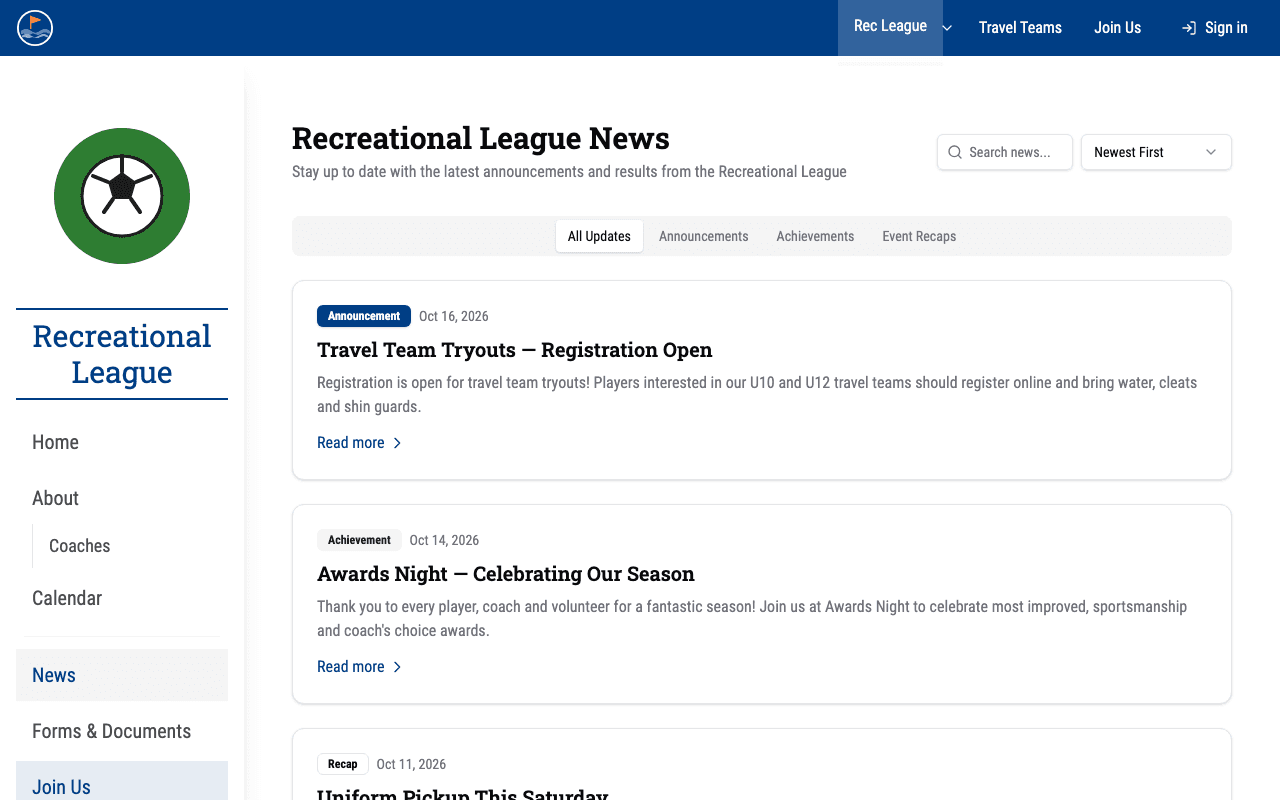
Task: Open Join Us in the top navigation
Action: (x=1117, y=28)
